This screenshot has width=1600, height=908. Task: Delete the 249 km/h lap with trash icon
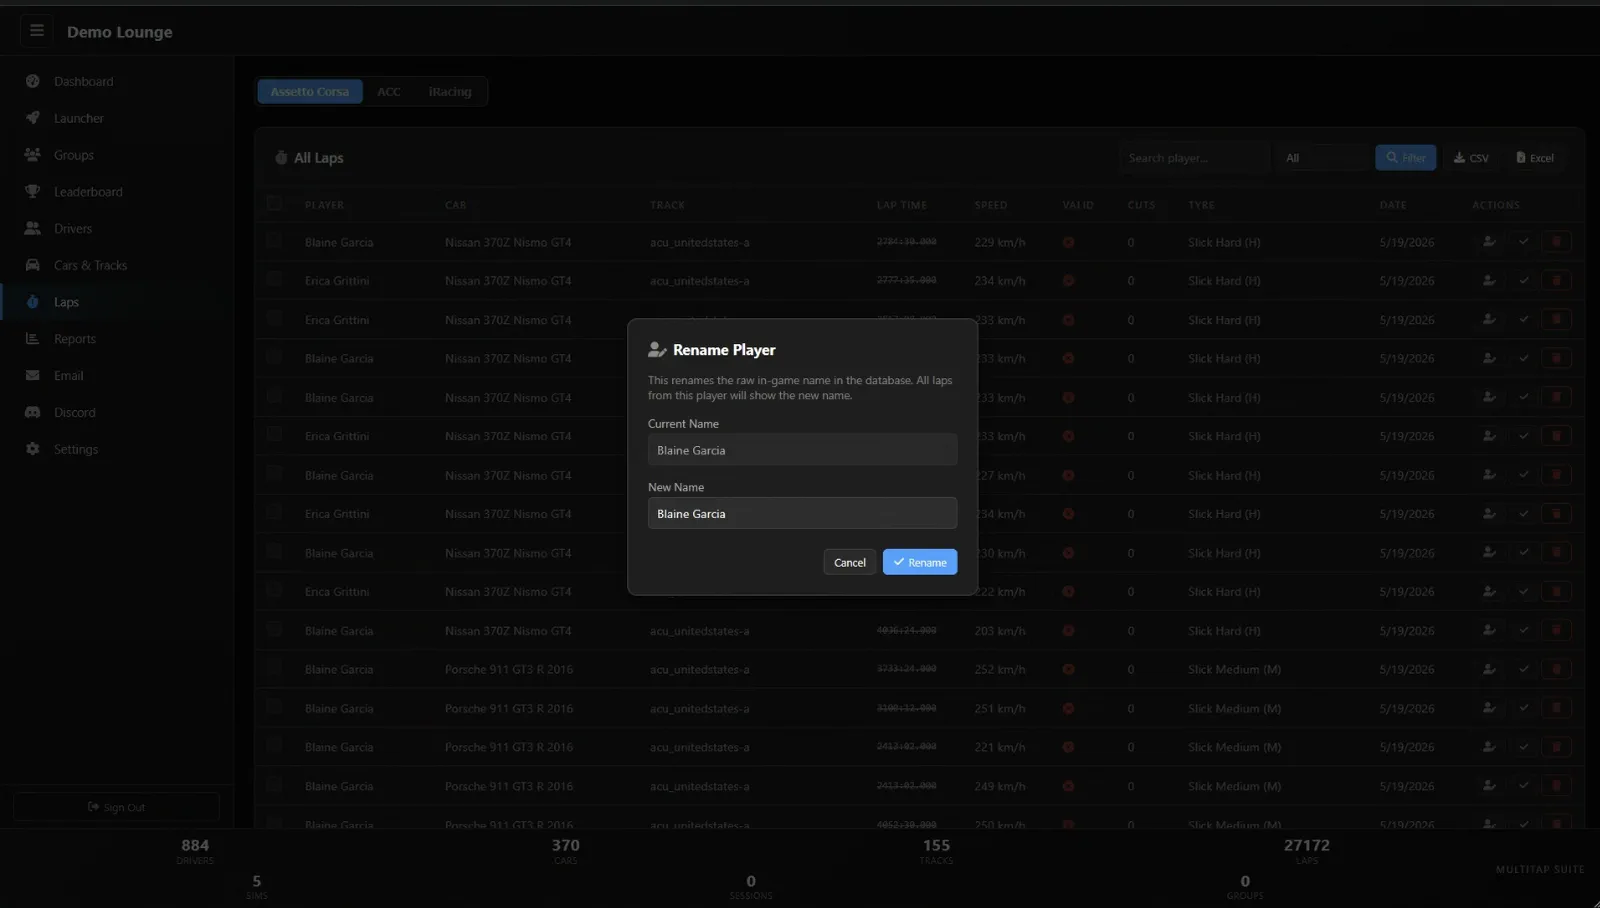click(x=1556, y=786)
